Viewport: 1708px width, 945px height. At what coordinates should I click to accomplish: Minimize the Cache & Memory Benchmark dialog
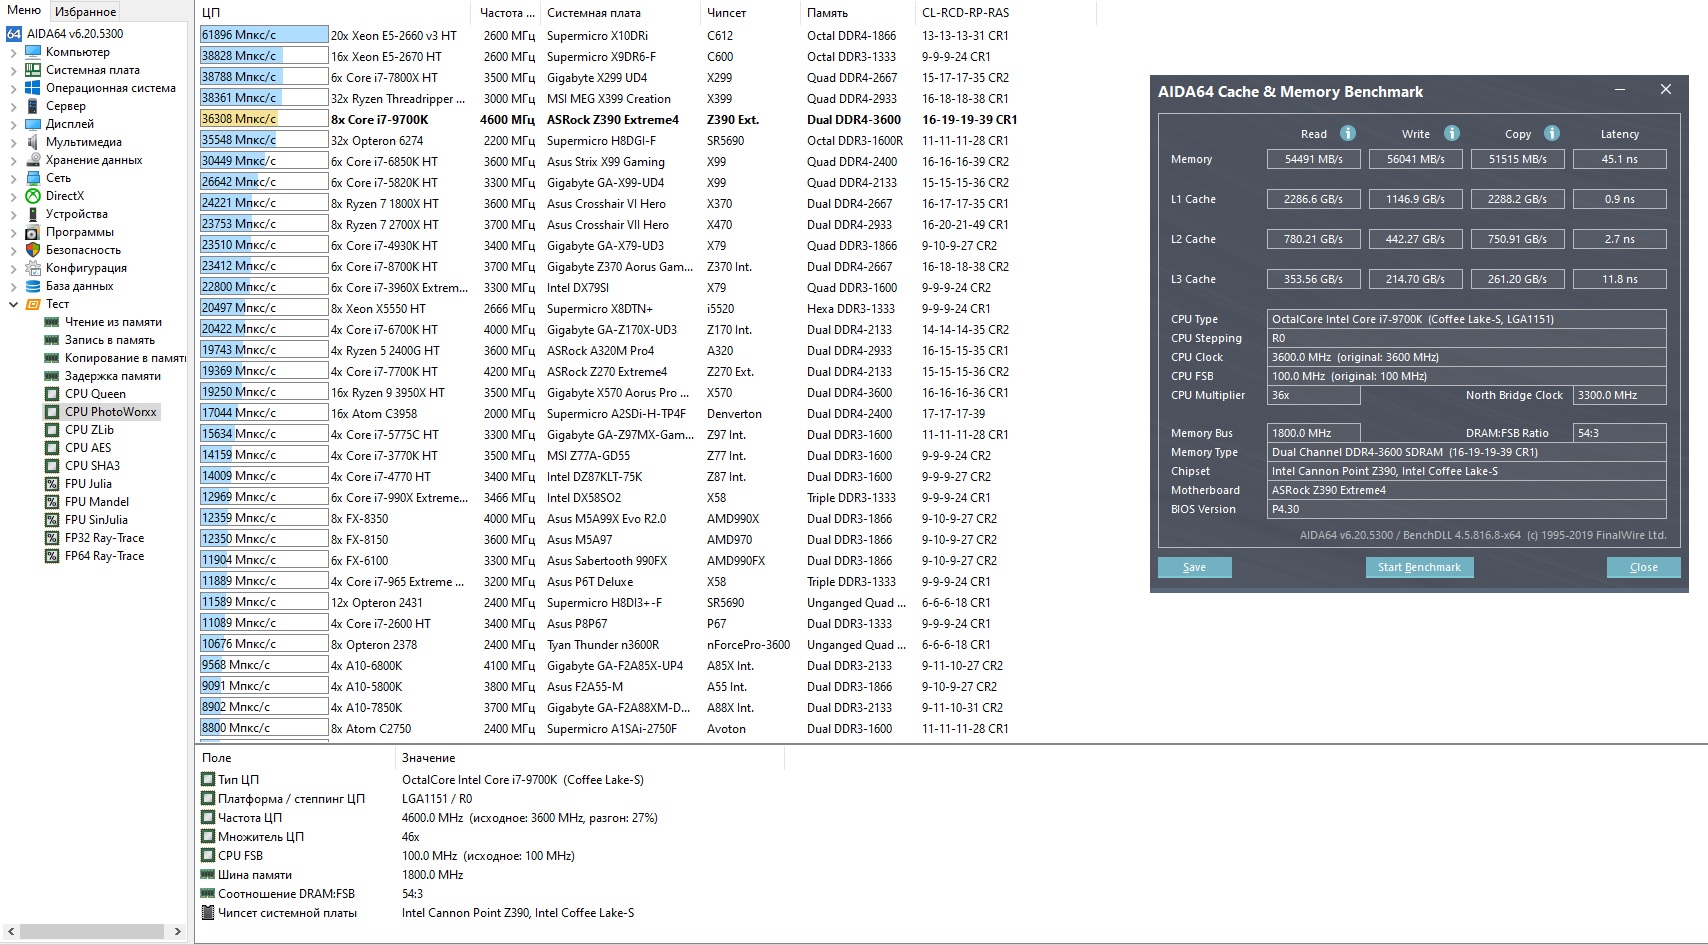[x=1620, y=90]
